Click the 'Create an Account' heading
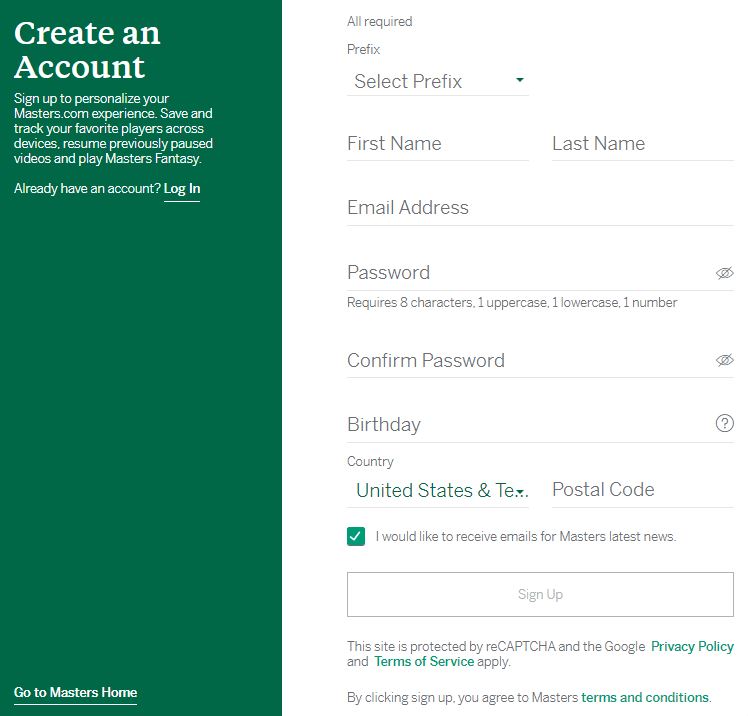748x716 pixels. pyautogui.click(x=87, y=50)
